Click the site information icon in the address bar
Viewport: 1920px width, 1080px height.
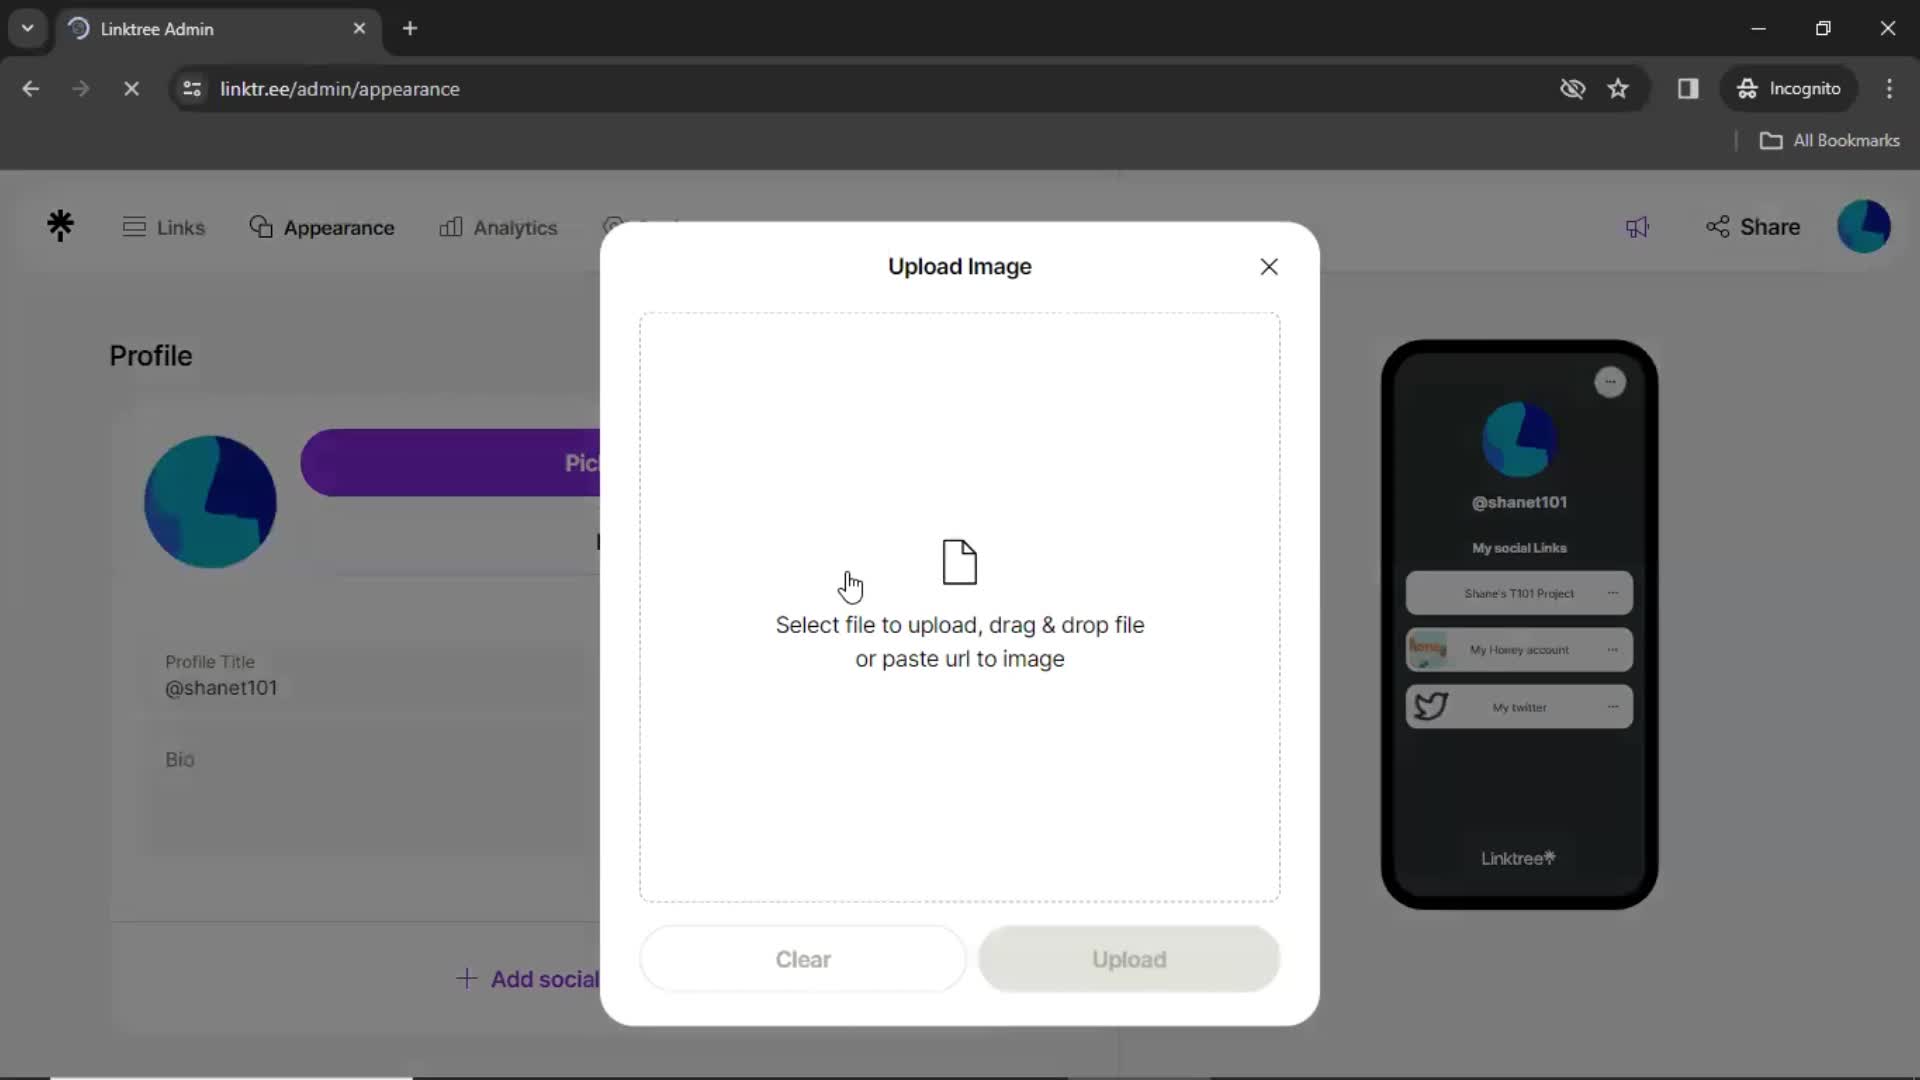(x=192, y=89)
